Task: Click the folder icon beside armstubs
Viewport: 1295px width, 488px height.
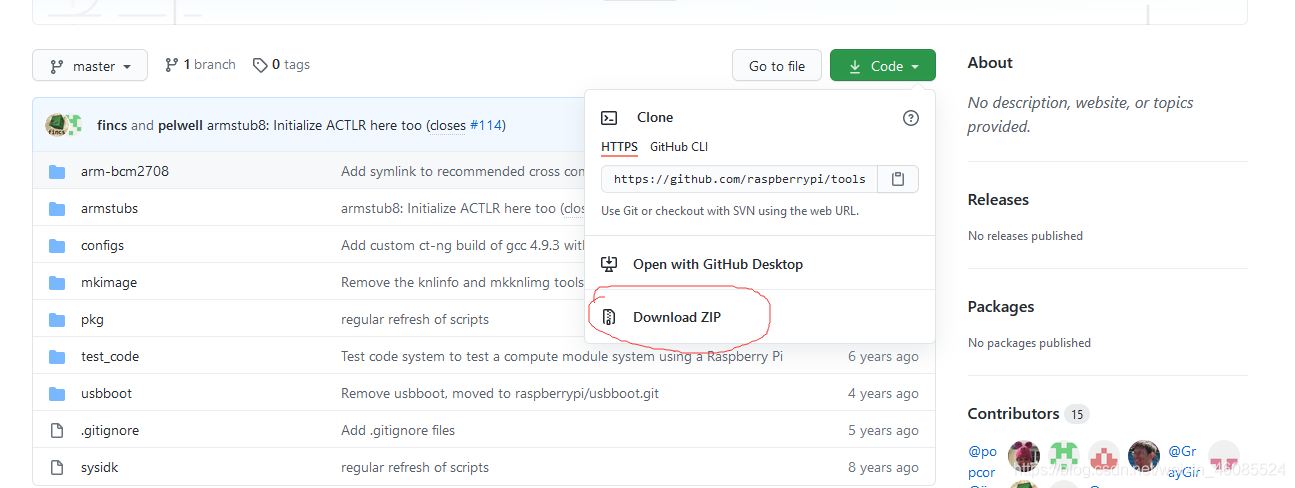Action: coord(57,208)
